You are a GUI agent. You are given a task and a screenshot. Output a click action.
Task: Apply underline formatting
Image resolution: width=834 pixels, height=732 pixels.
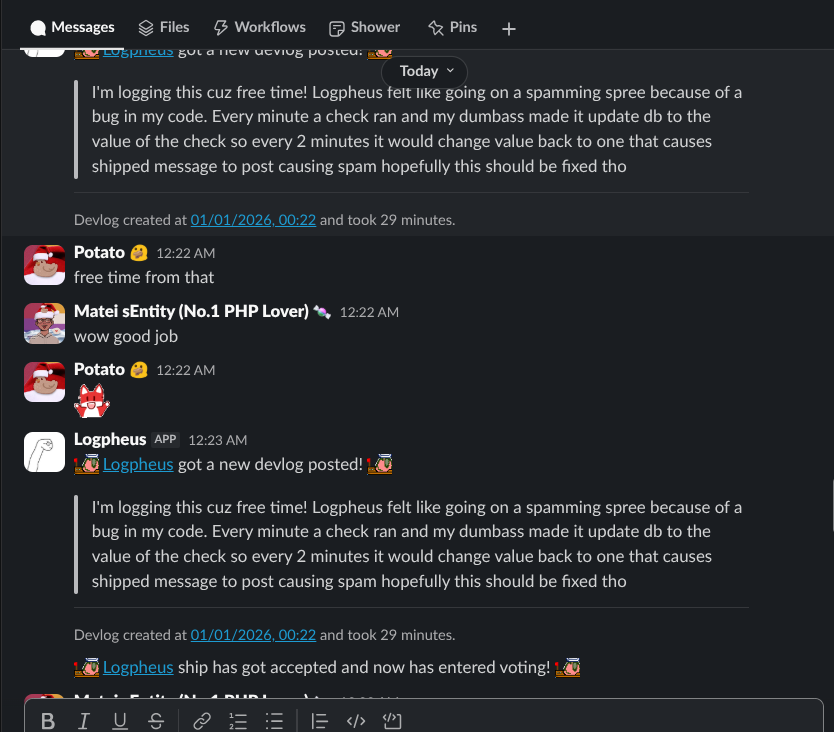[120, 721]
